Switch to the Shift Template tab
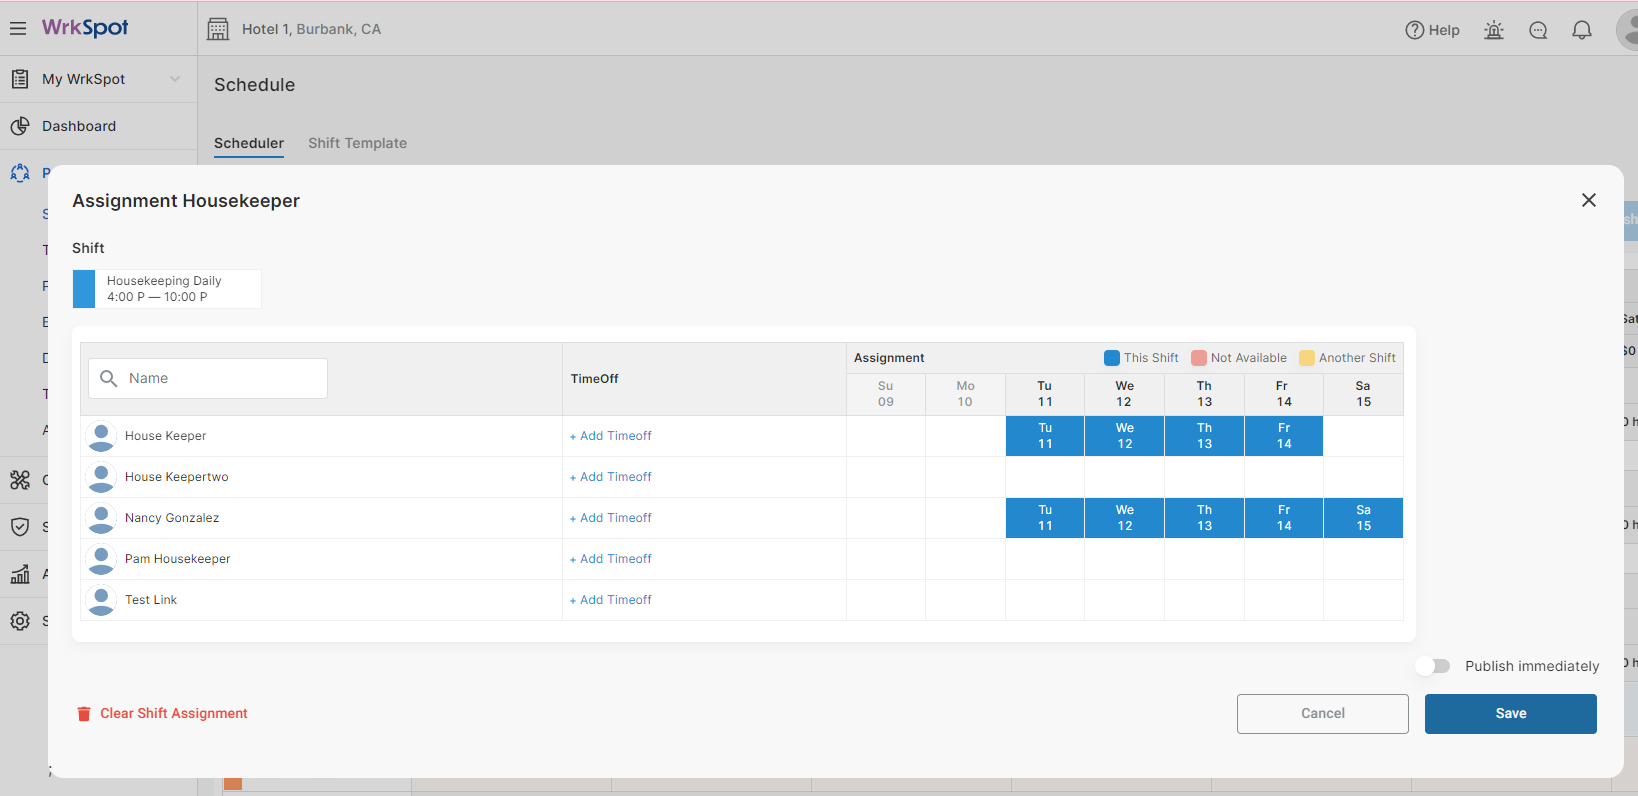The image size is (1638, 796). tap(357, 143)
